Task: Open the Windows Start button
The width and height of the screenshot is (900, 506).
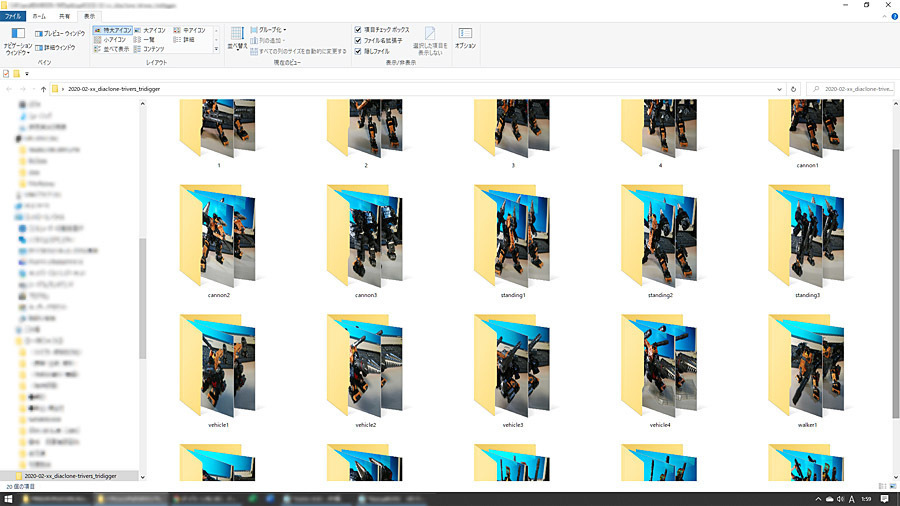Action: (x=9, y=497)
